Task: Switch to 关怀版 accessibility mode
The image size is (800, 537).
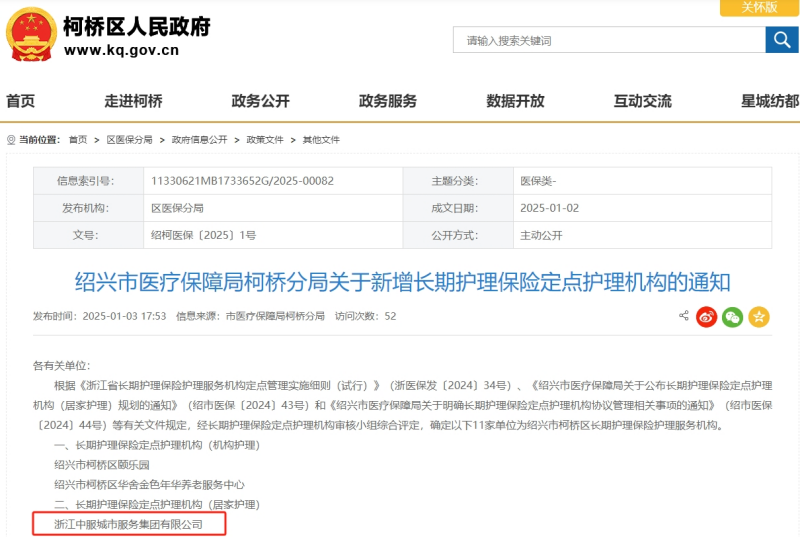Action: point(759,7)
